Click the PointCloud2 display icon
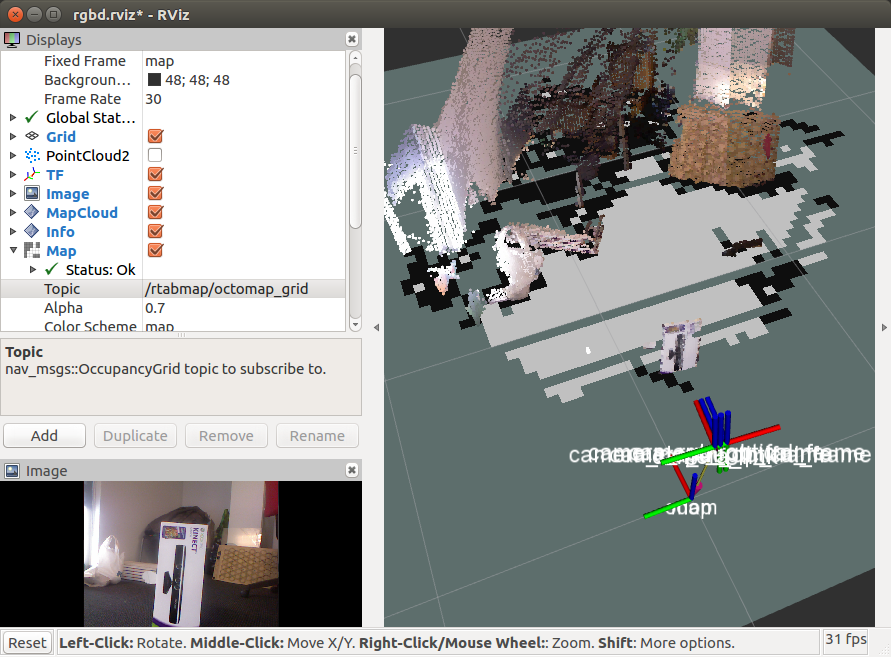The height and width of the screenshot is (657, 891). tap(32, 156)
